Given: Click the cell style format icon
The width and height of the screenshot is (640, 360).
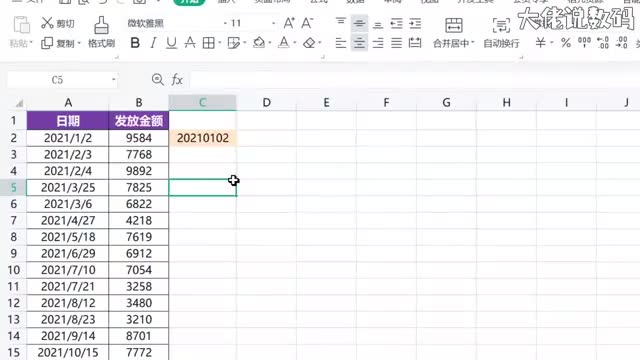Looking at the screenshot, I should (x=233, y=43).
